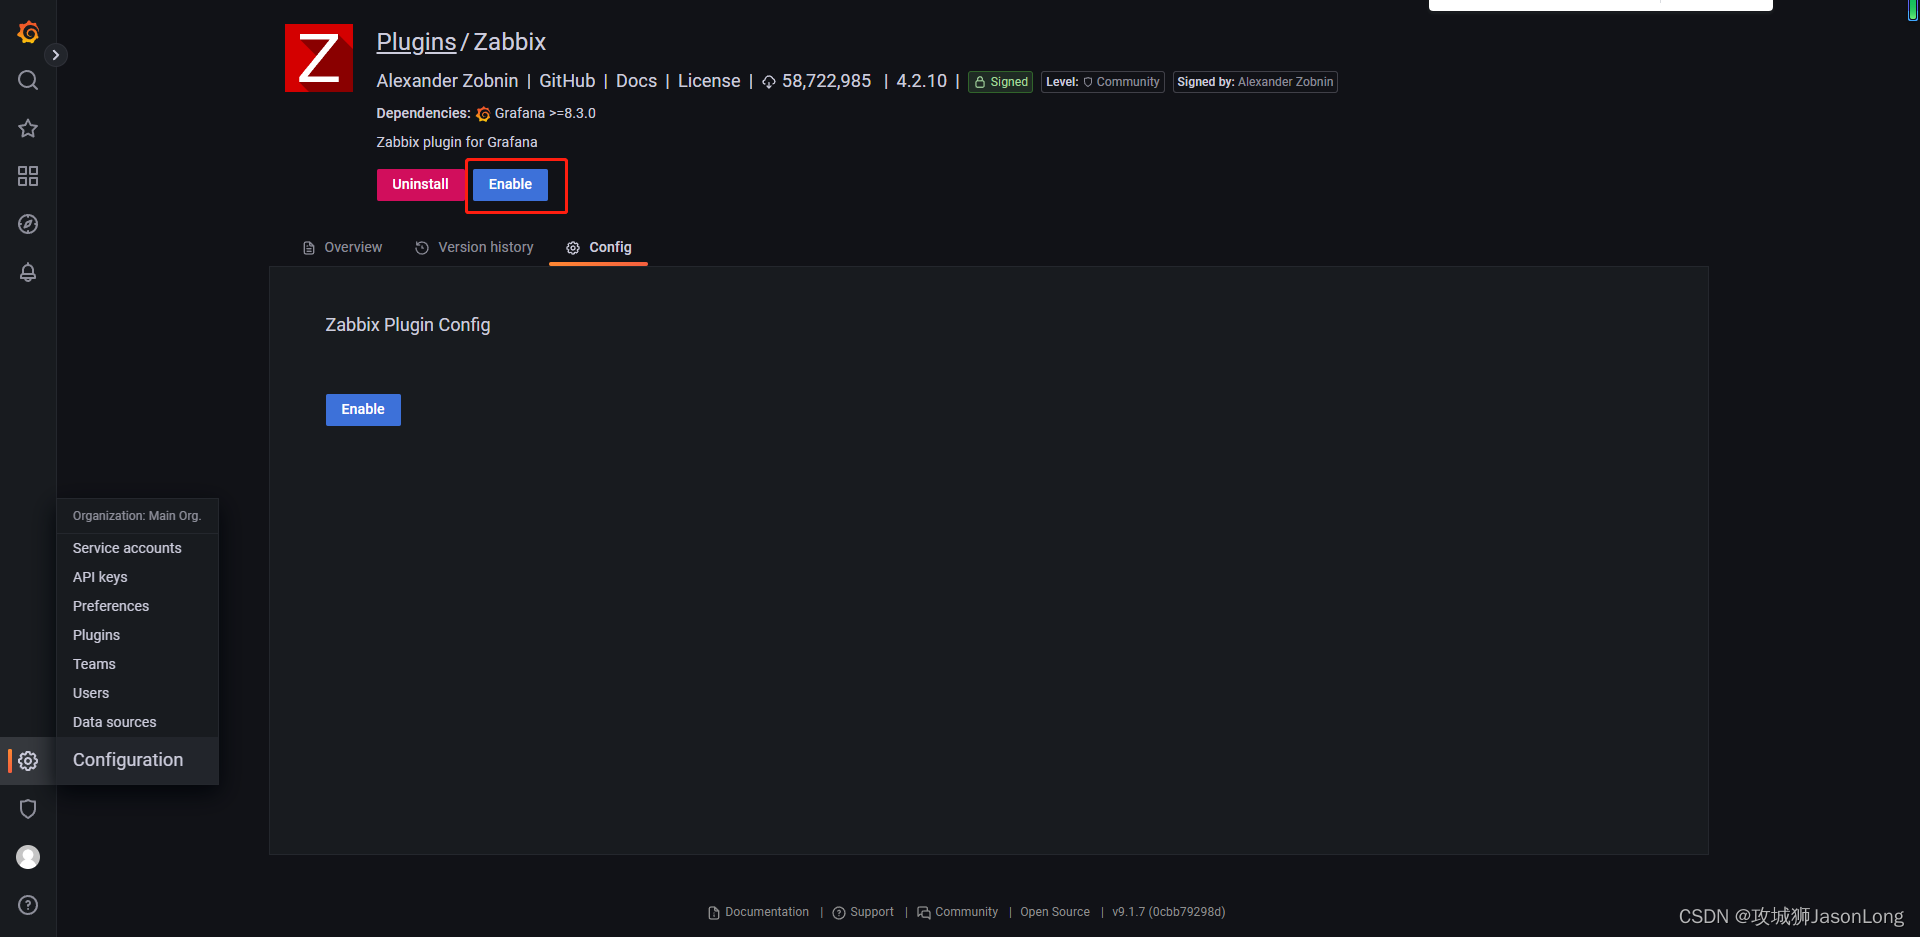The width and height of the screenshot is (1920, 937).
Task: Open the Community footer link
Action: (x=957, y=912)
